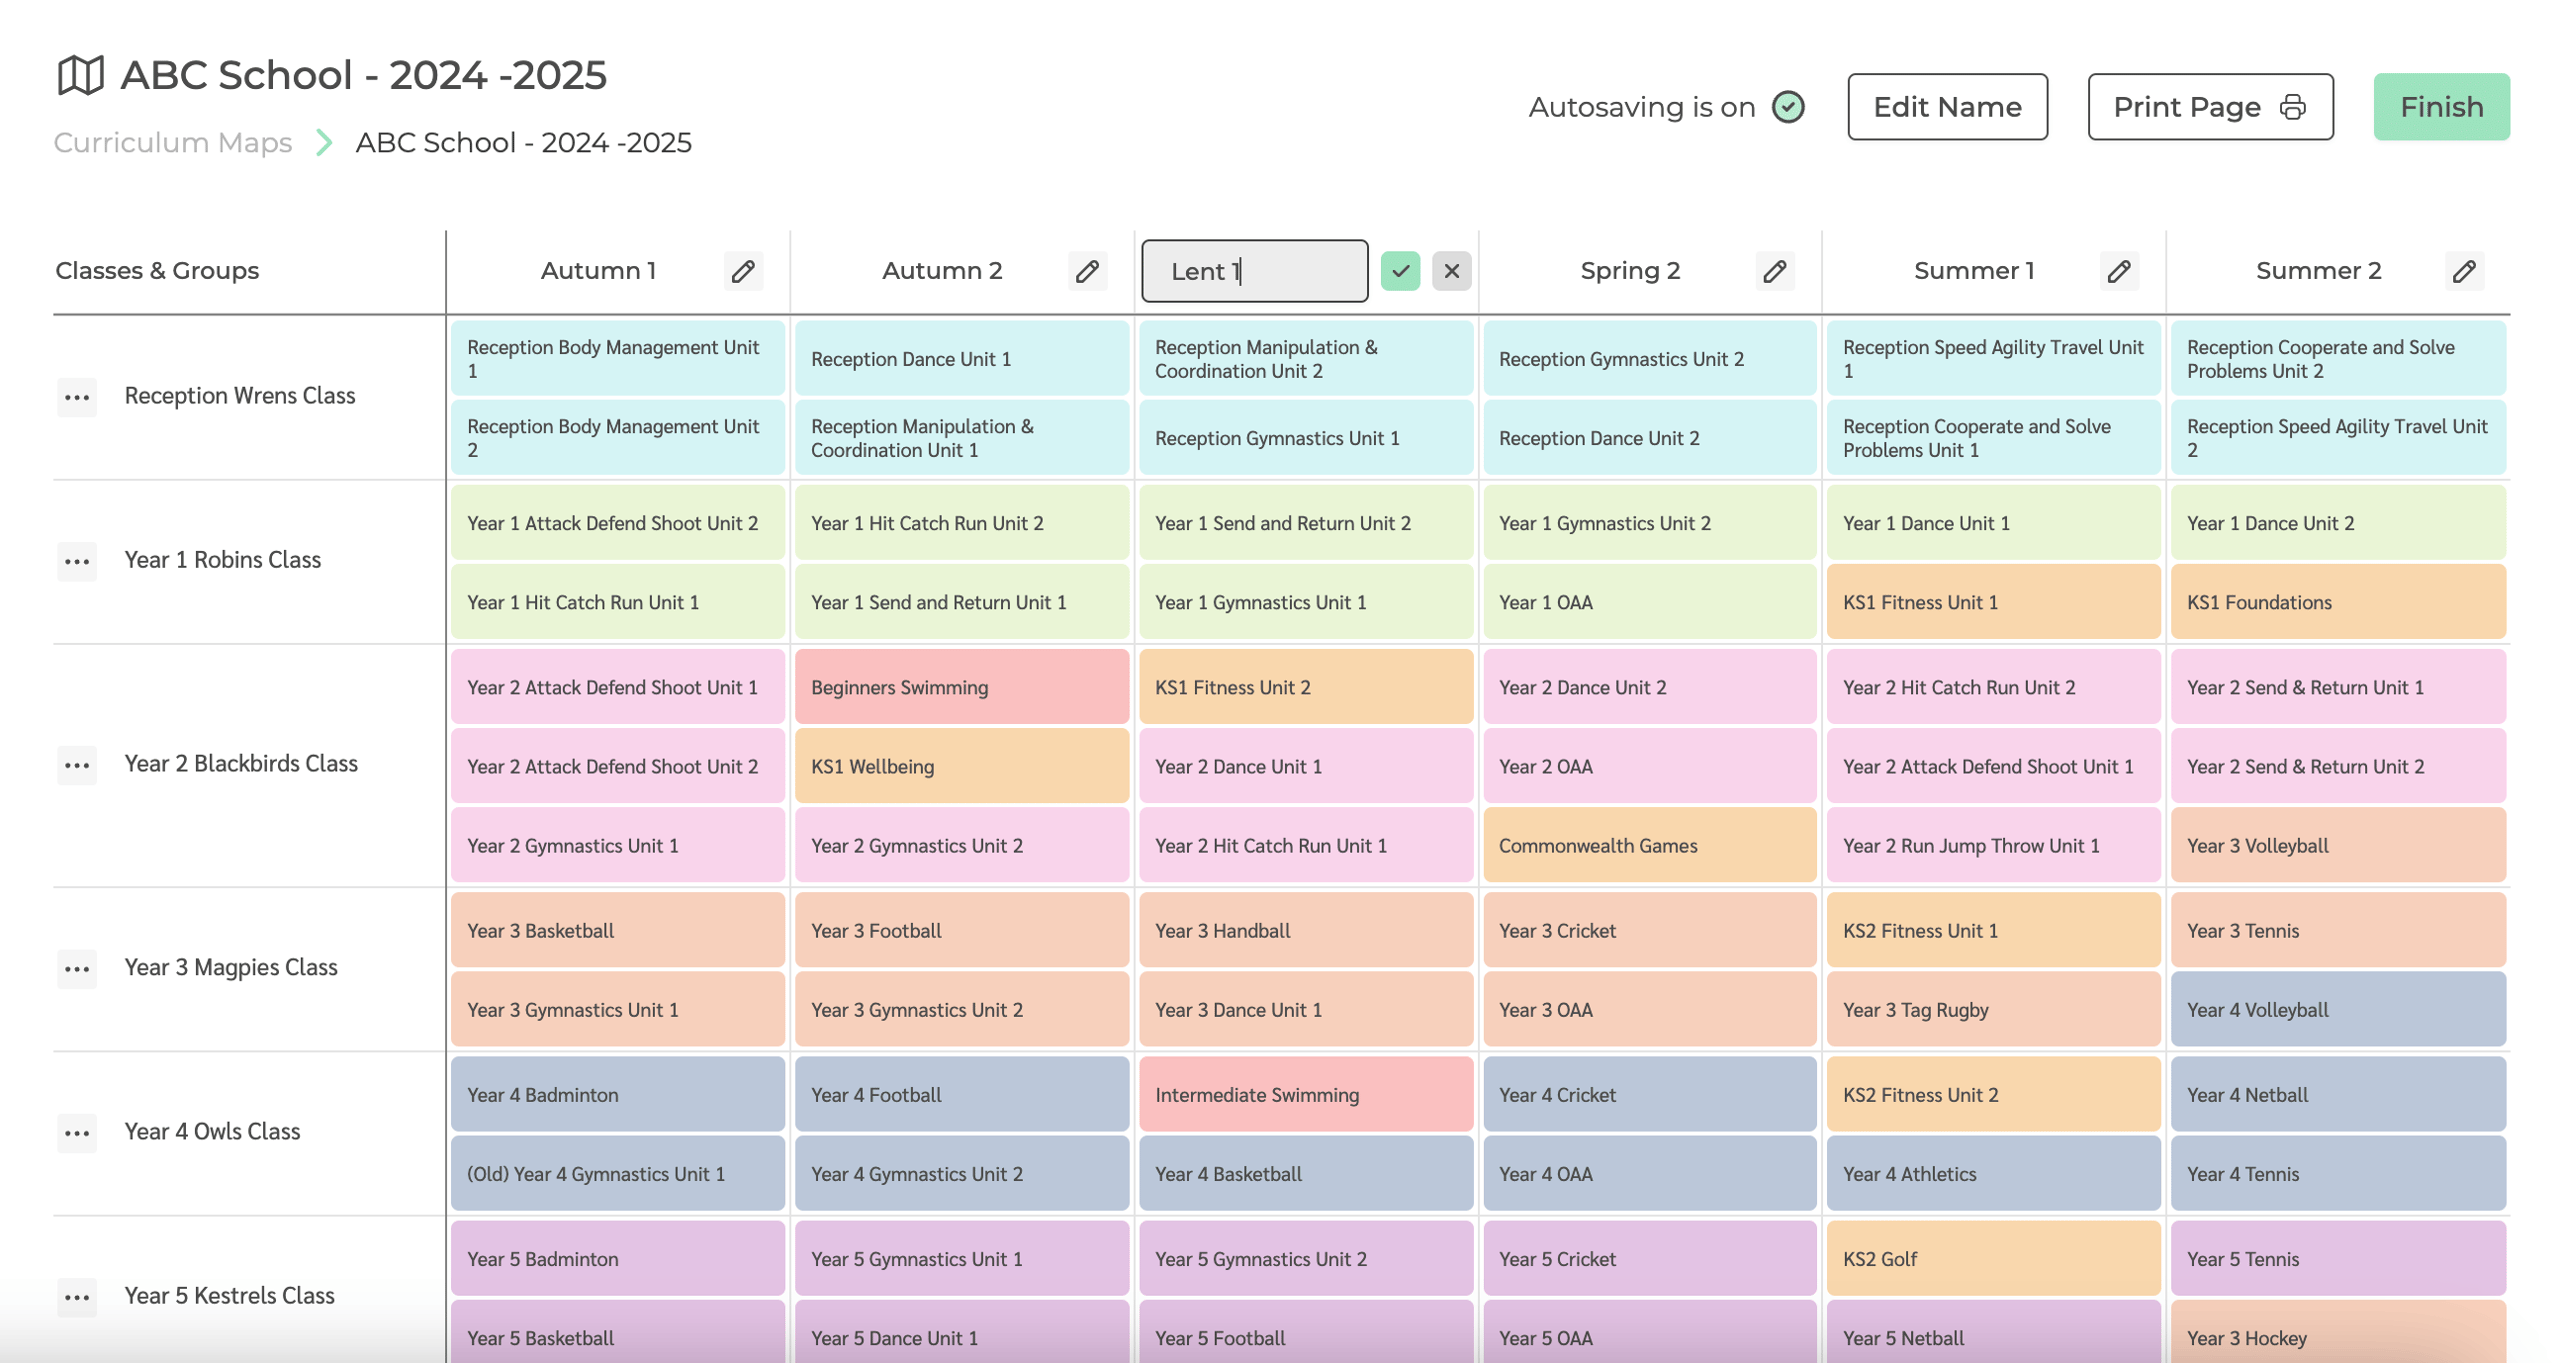Viewport: 2560px width, 1363px height.
Task: Open the ellipsis menu beside Year 5 Kestrels Class
Action: (76, 1297)
